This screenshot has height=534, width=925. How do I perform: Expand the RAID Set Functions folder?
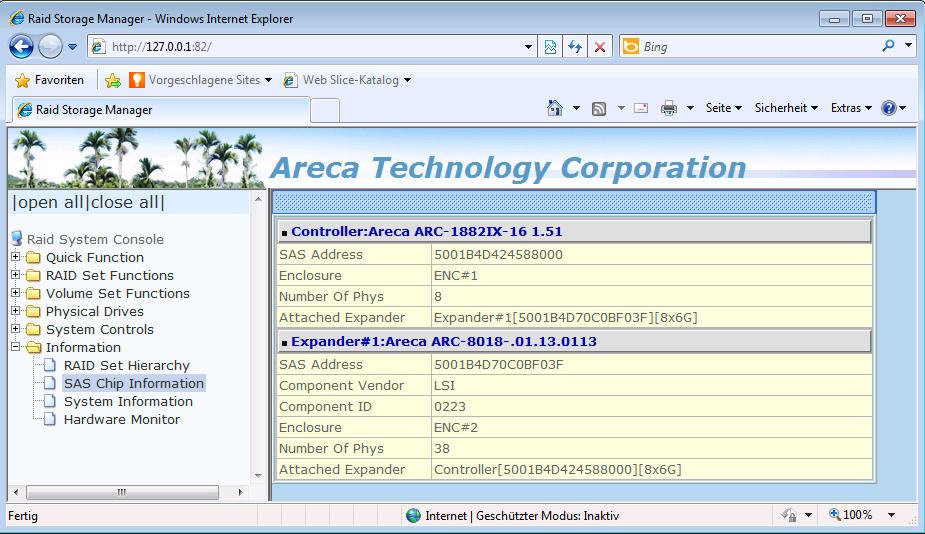(15, 274)
